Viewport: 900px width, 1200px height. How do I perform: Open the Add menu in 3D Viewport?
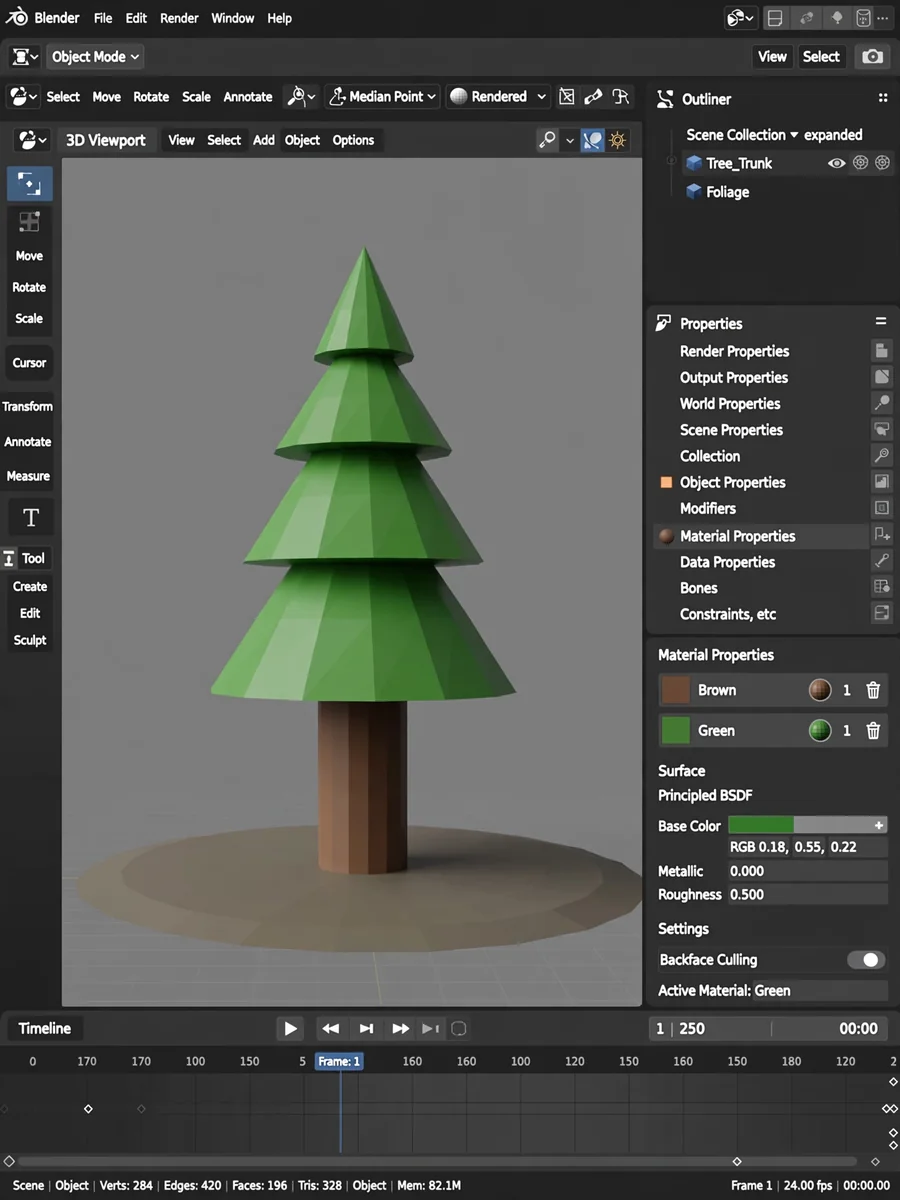coord(263,140)
